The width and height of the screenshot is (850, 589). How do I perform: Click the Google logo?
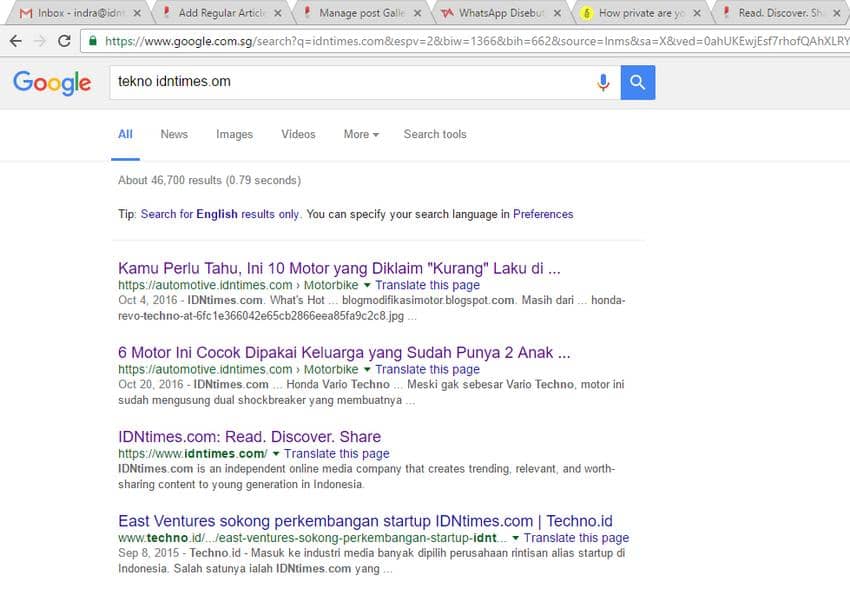coord(52,83)
